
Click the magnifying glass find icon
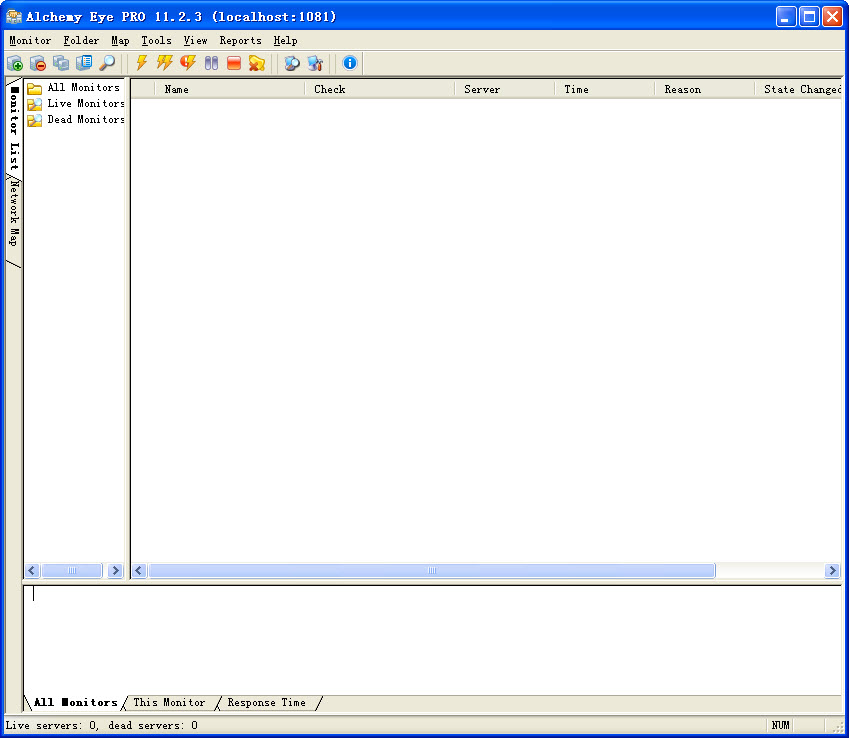107,63
